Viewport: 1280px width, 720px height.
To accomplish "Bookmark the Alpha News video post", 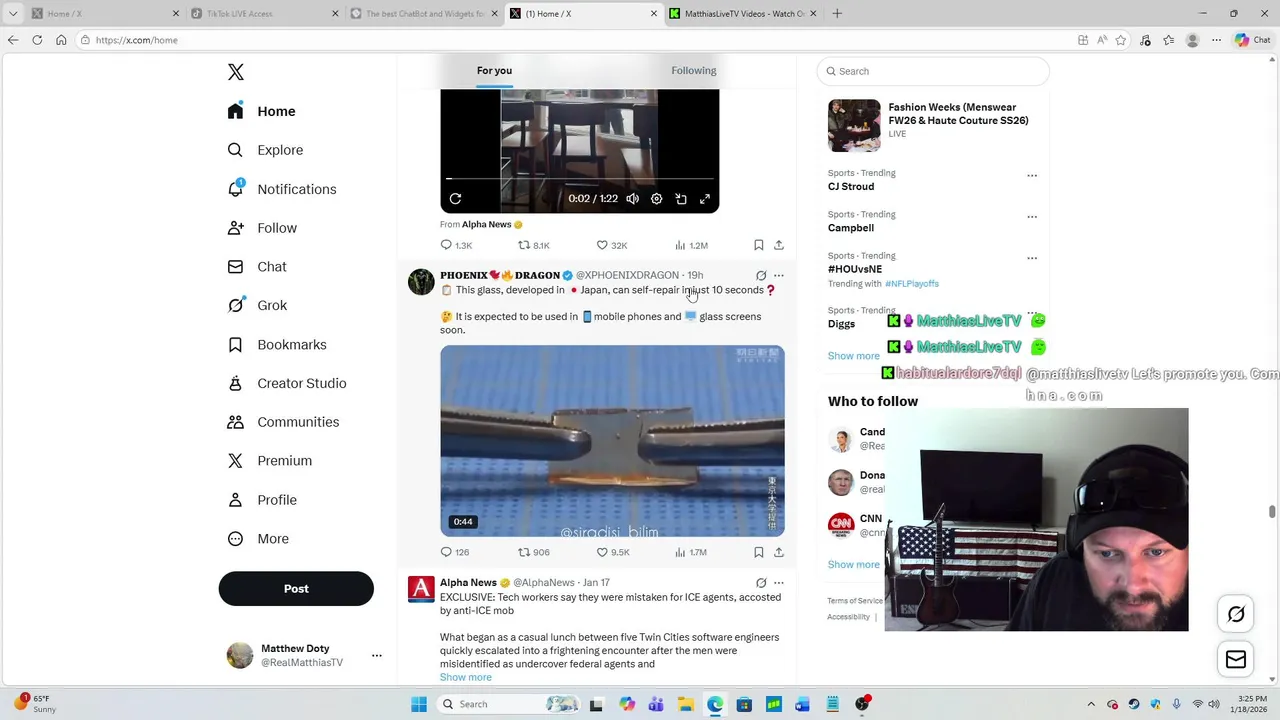I will point(758,245).
